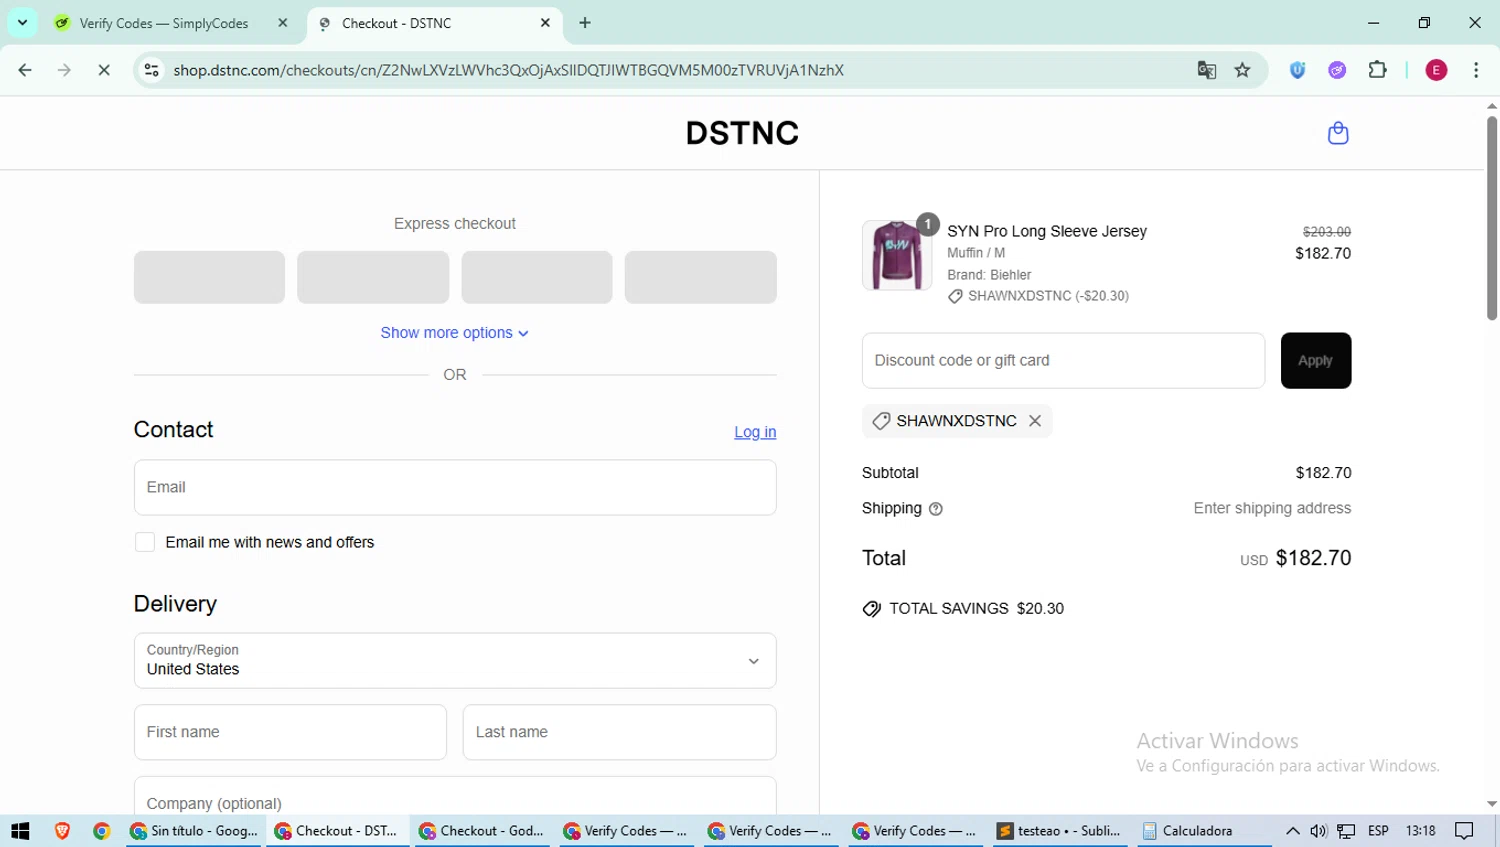This screenshot has height=847, width=1500.
Task: Open the Extensions puzzle icon
Action: (x=1378, y=70)
